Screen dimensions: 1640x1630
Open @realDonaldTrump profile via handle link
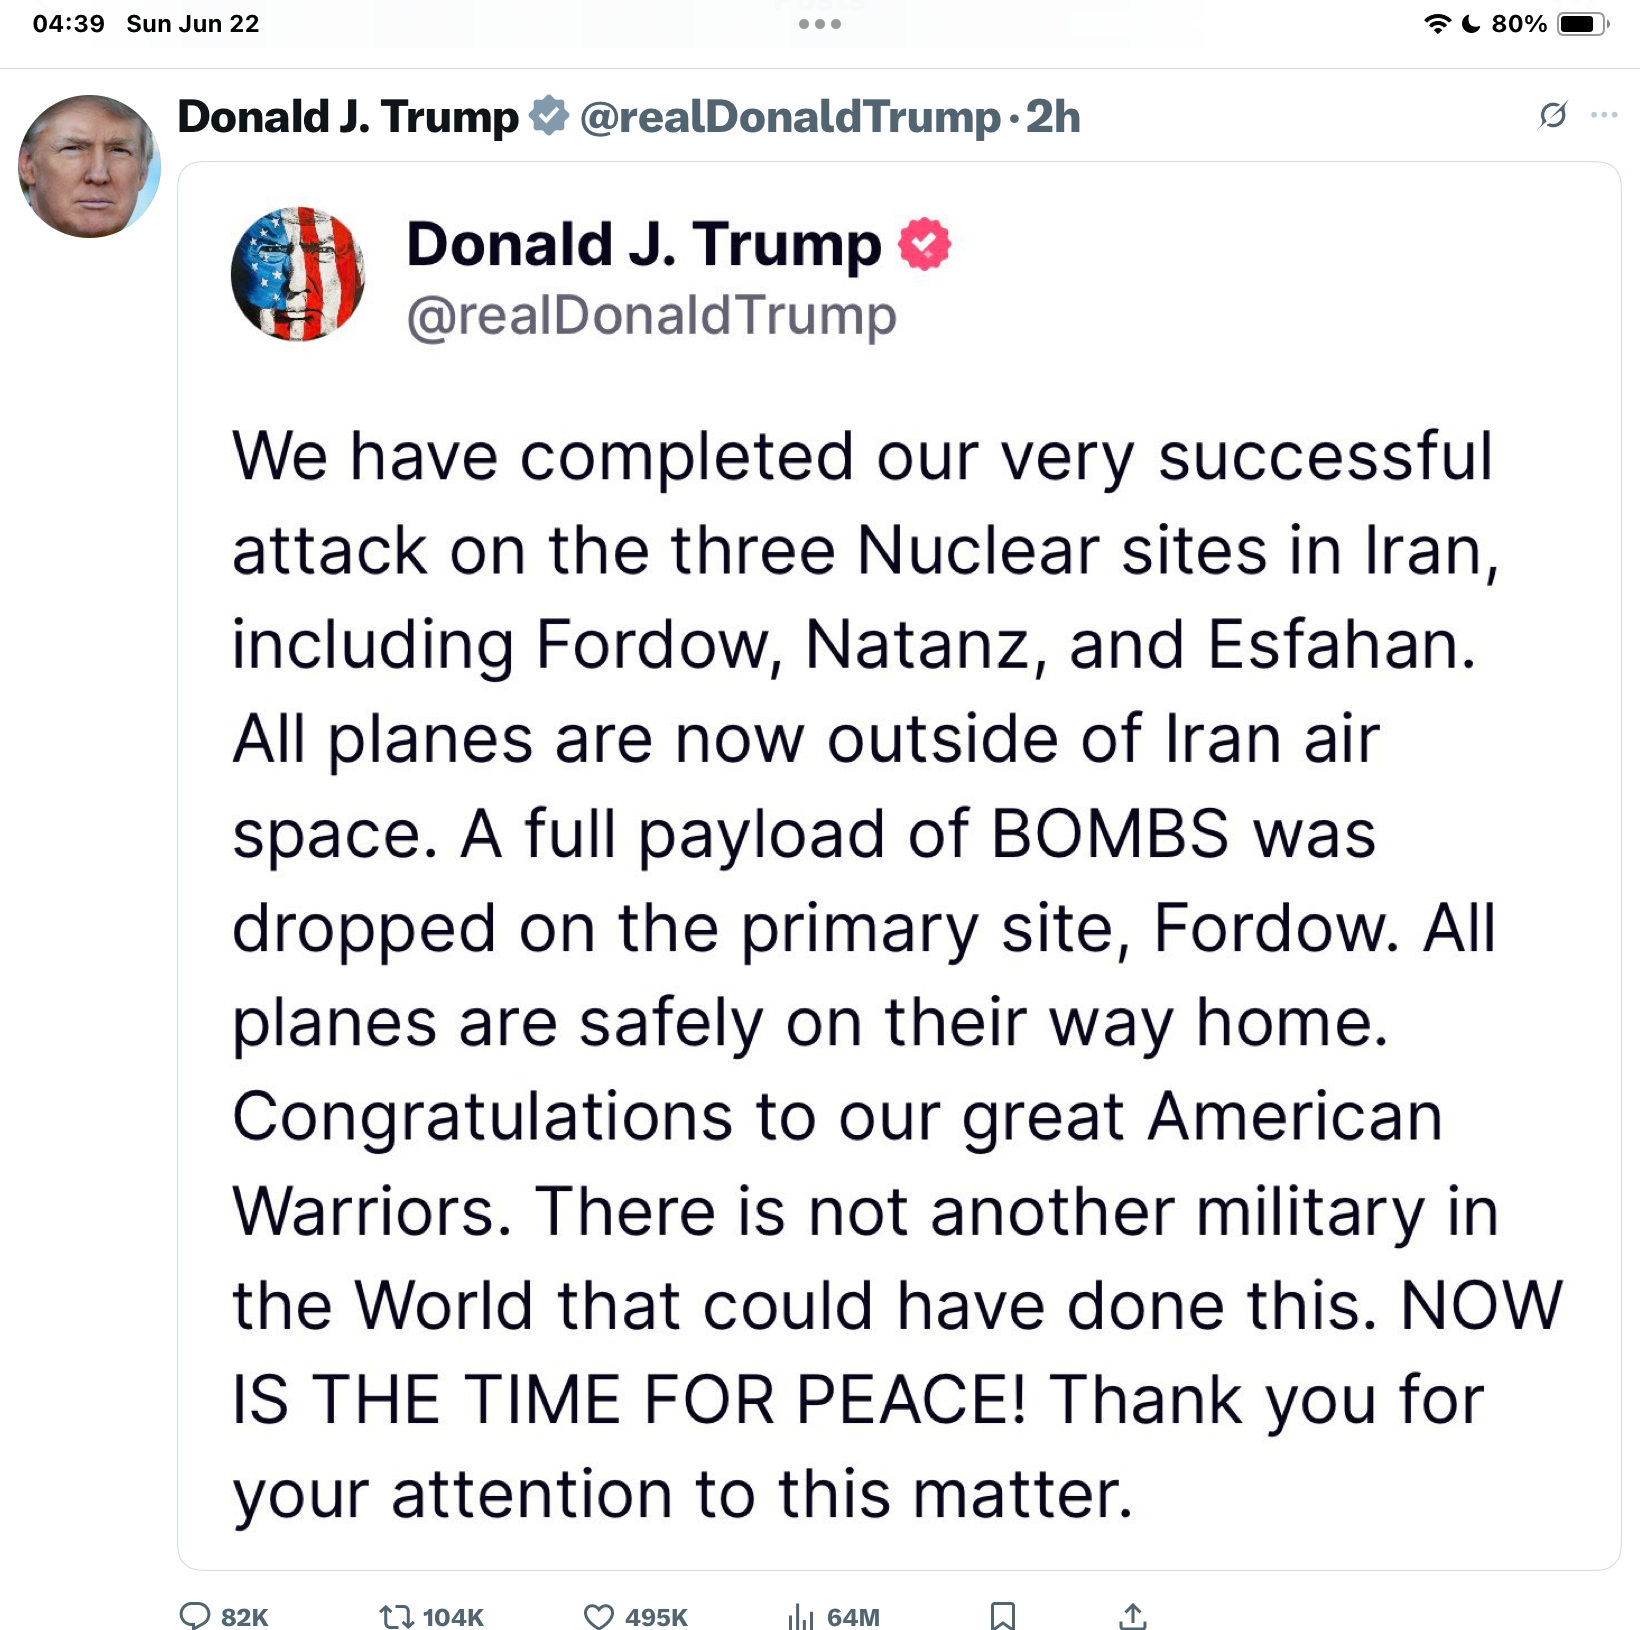789,116
